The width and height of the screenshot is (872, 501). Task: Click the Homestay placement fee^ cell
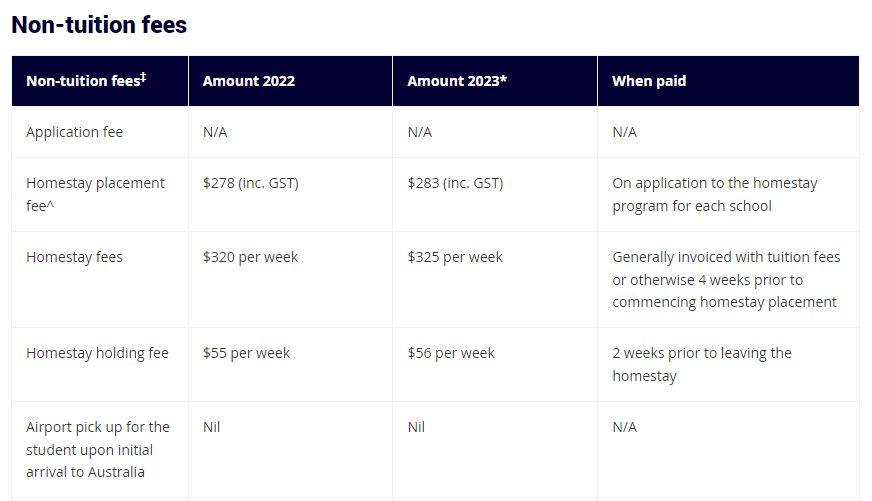(95, 195)
